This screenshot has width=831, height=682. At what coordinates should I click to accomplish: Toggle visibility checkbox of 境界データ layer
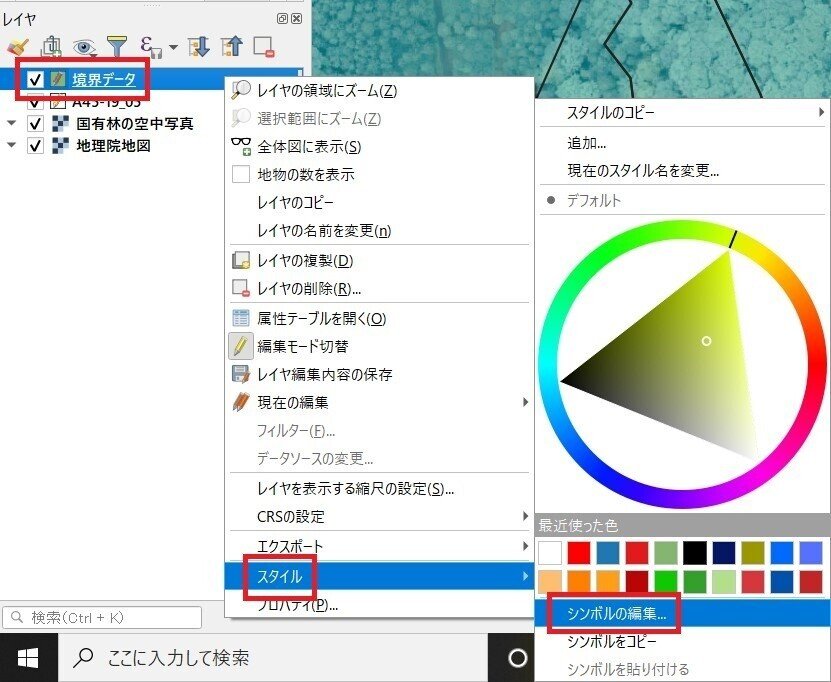pyautogui.click(x=36, y=78)
